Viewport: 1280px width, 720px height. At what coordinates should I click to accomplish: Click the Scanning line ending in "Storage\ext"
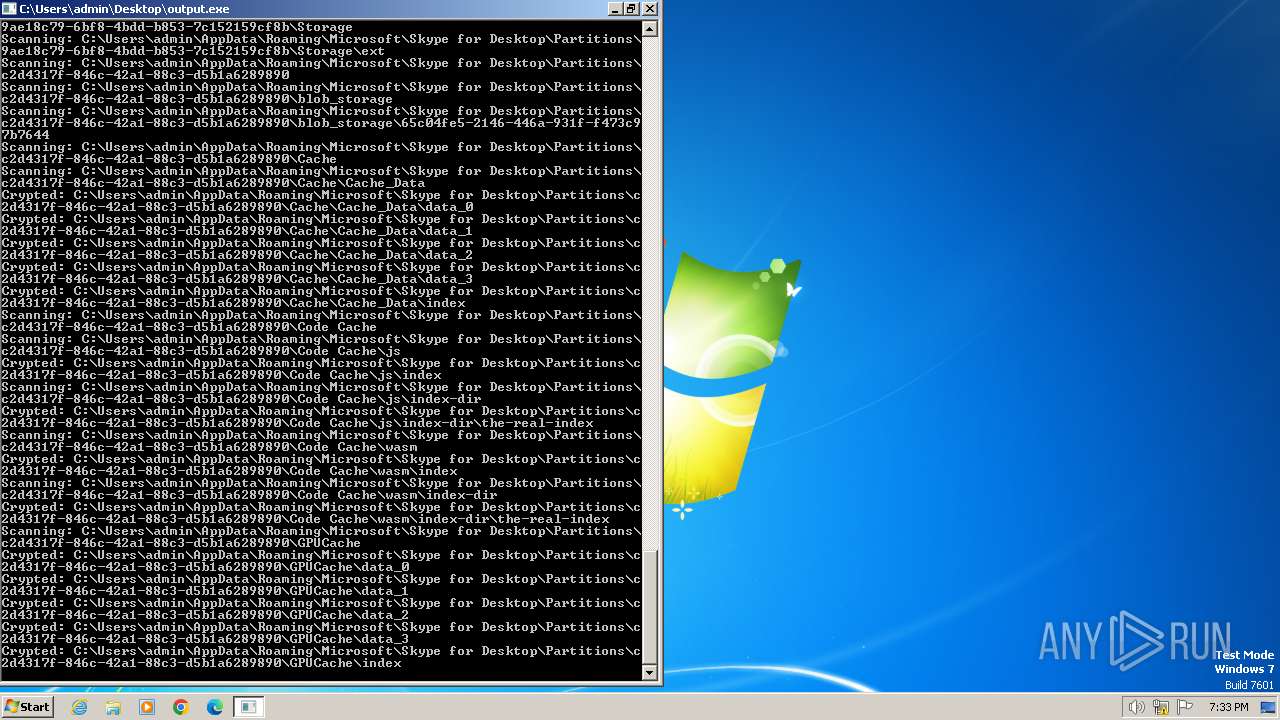pos(321,45)
